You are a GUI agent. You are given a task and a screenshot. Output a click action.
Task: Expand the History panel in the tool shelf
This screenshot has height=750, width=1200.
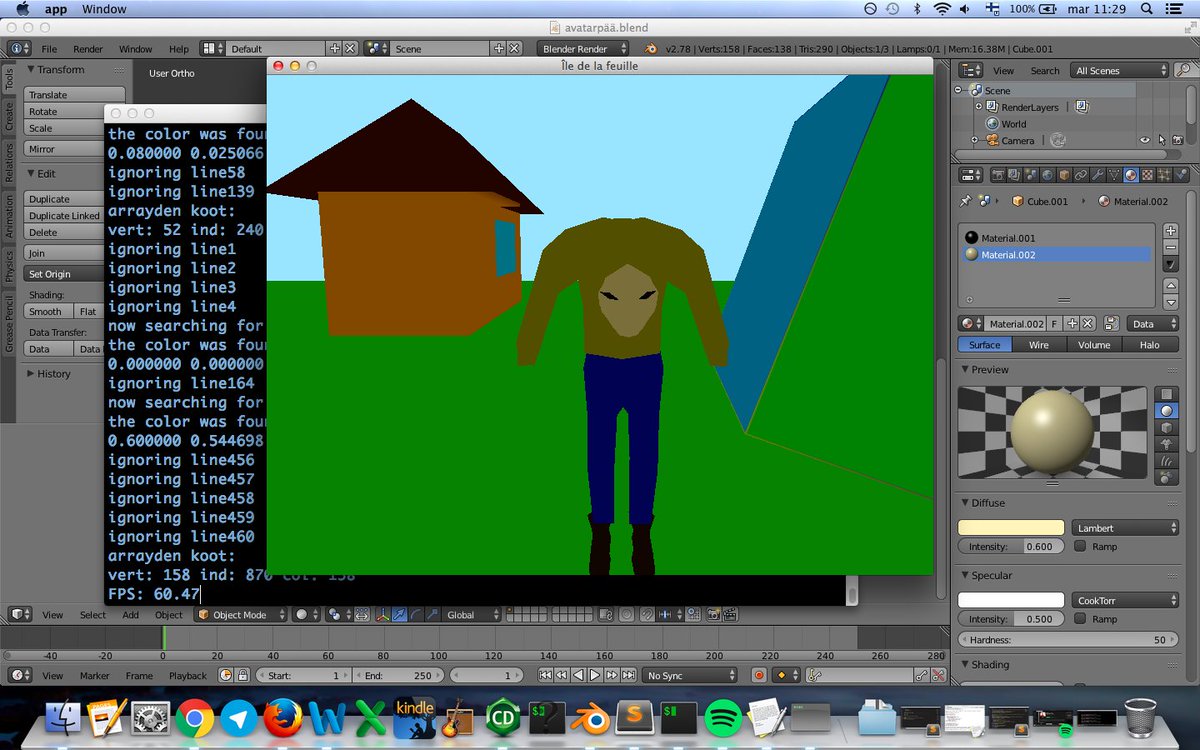coord(31,373)
